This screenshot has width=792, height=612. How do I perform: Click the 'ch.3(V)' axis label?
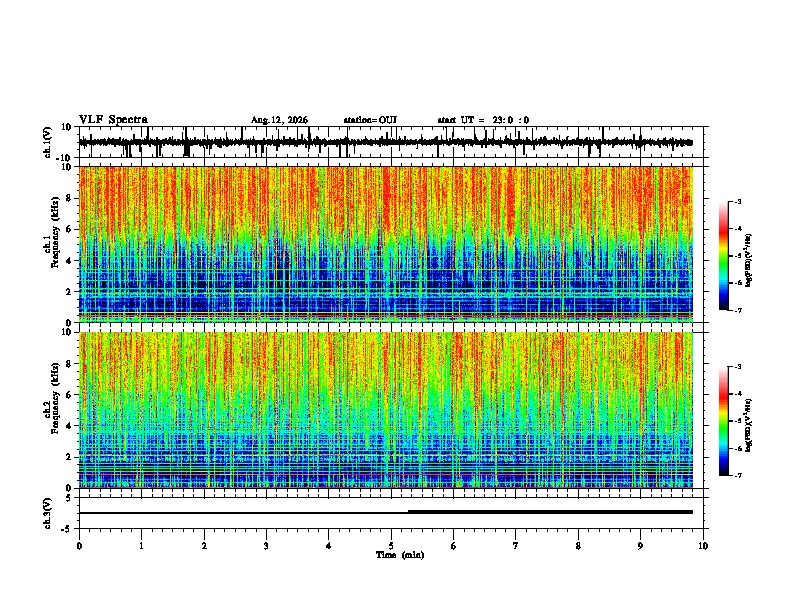pos(48,513)
